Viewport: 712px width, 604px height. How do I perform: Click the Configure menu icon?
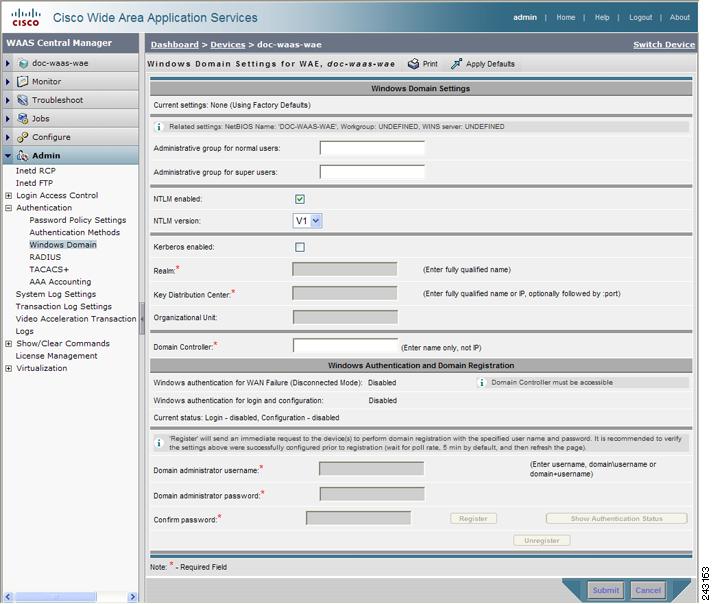click(22, 137)
